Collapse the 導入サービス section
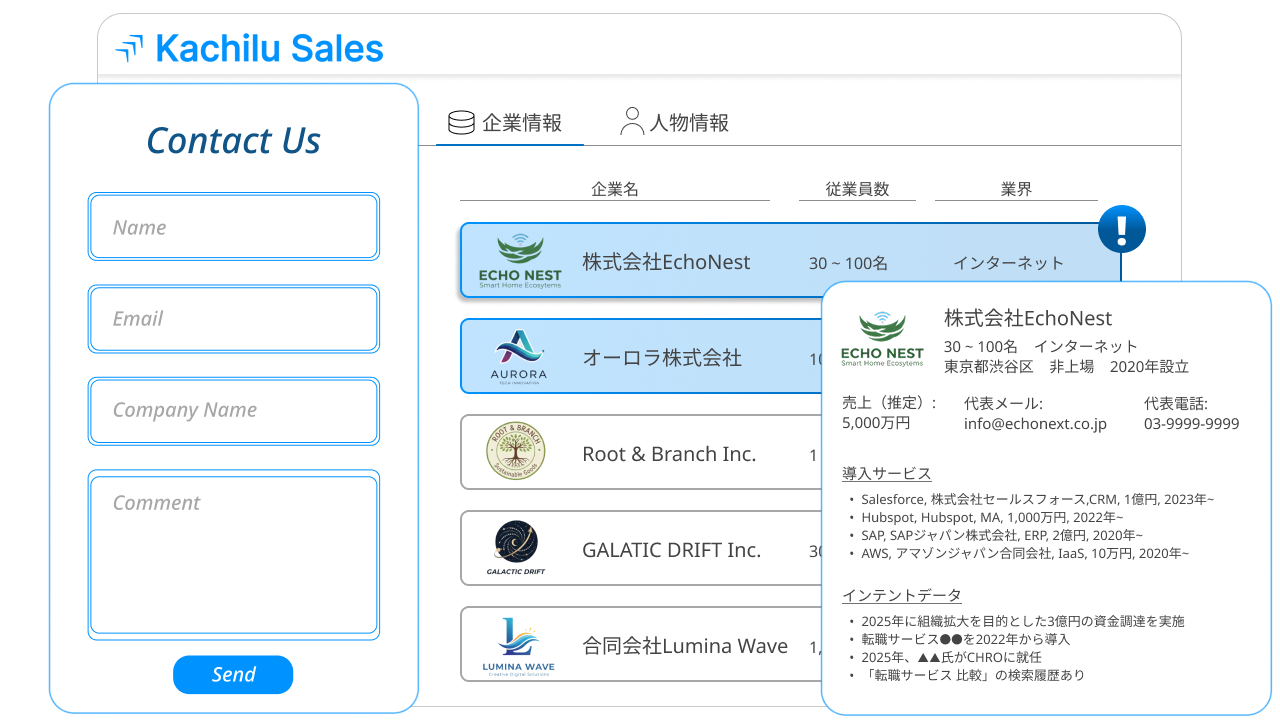This screenshot has height=720, width=1280. point(886,472)
